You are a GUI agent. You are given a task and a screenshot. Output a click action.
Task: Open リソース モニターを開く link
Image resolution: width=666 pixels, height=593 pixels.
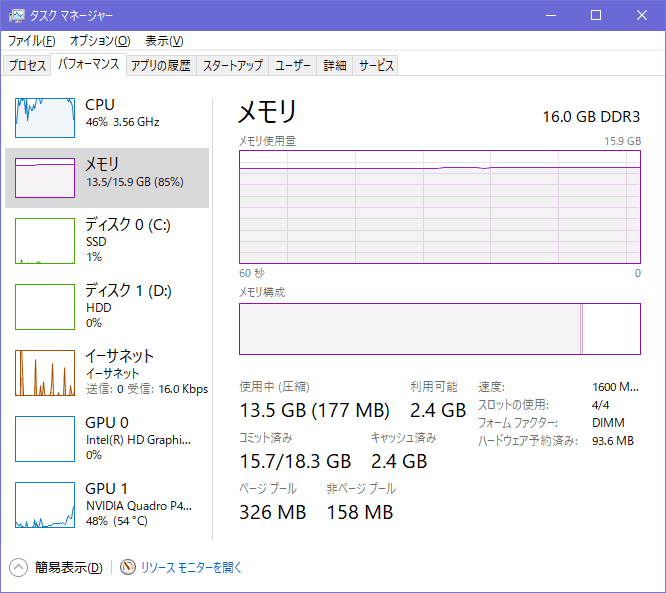point(191,567)
